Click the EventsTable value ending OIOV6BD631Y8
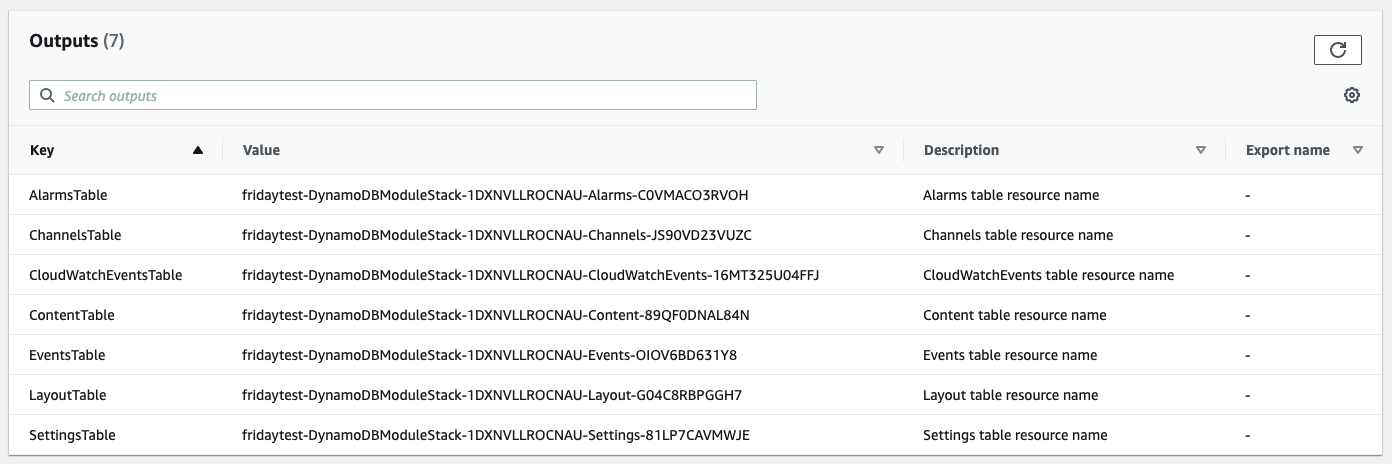The image size is (1392, 464). (490, 355)
